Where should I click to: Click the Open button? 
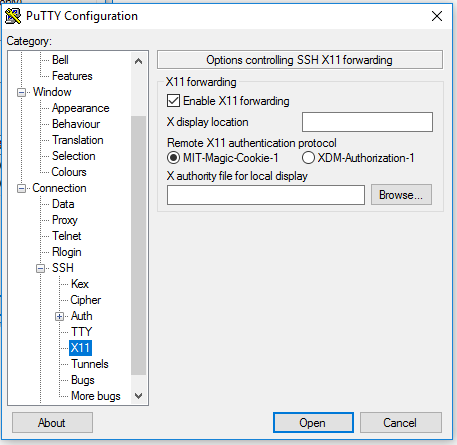pyautogui.click(x=313, y=423)
